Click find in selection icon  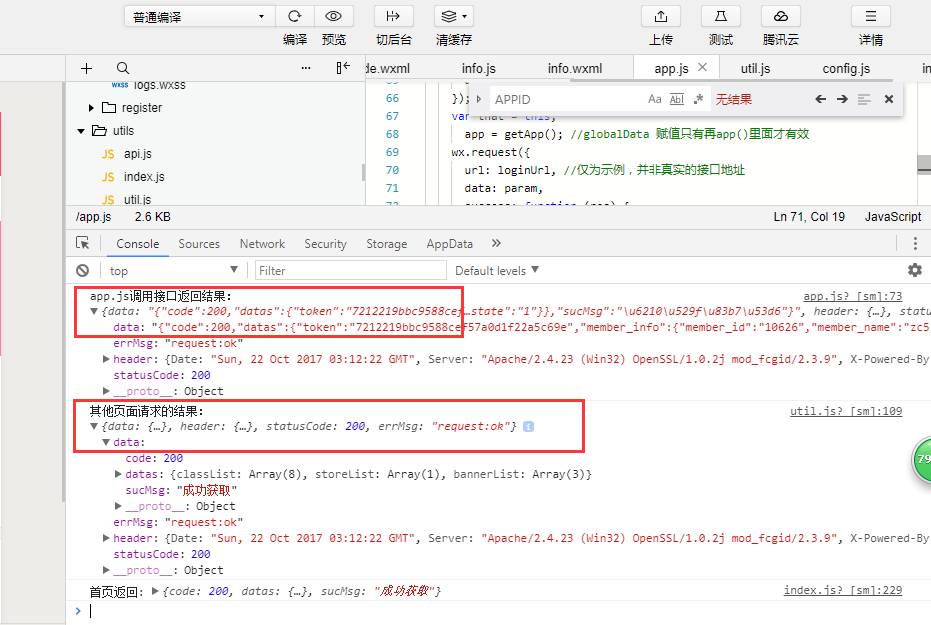tap(864, 99)
